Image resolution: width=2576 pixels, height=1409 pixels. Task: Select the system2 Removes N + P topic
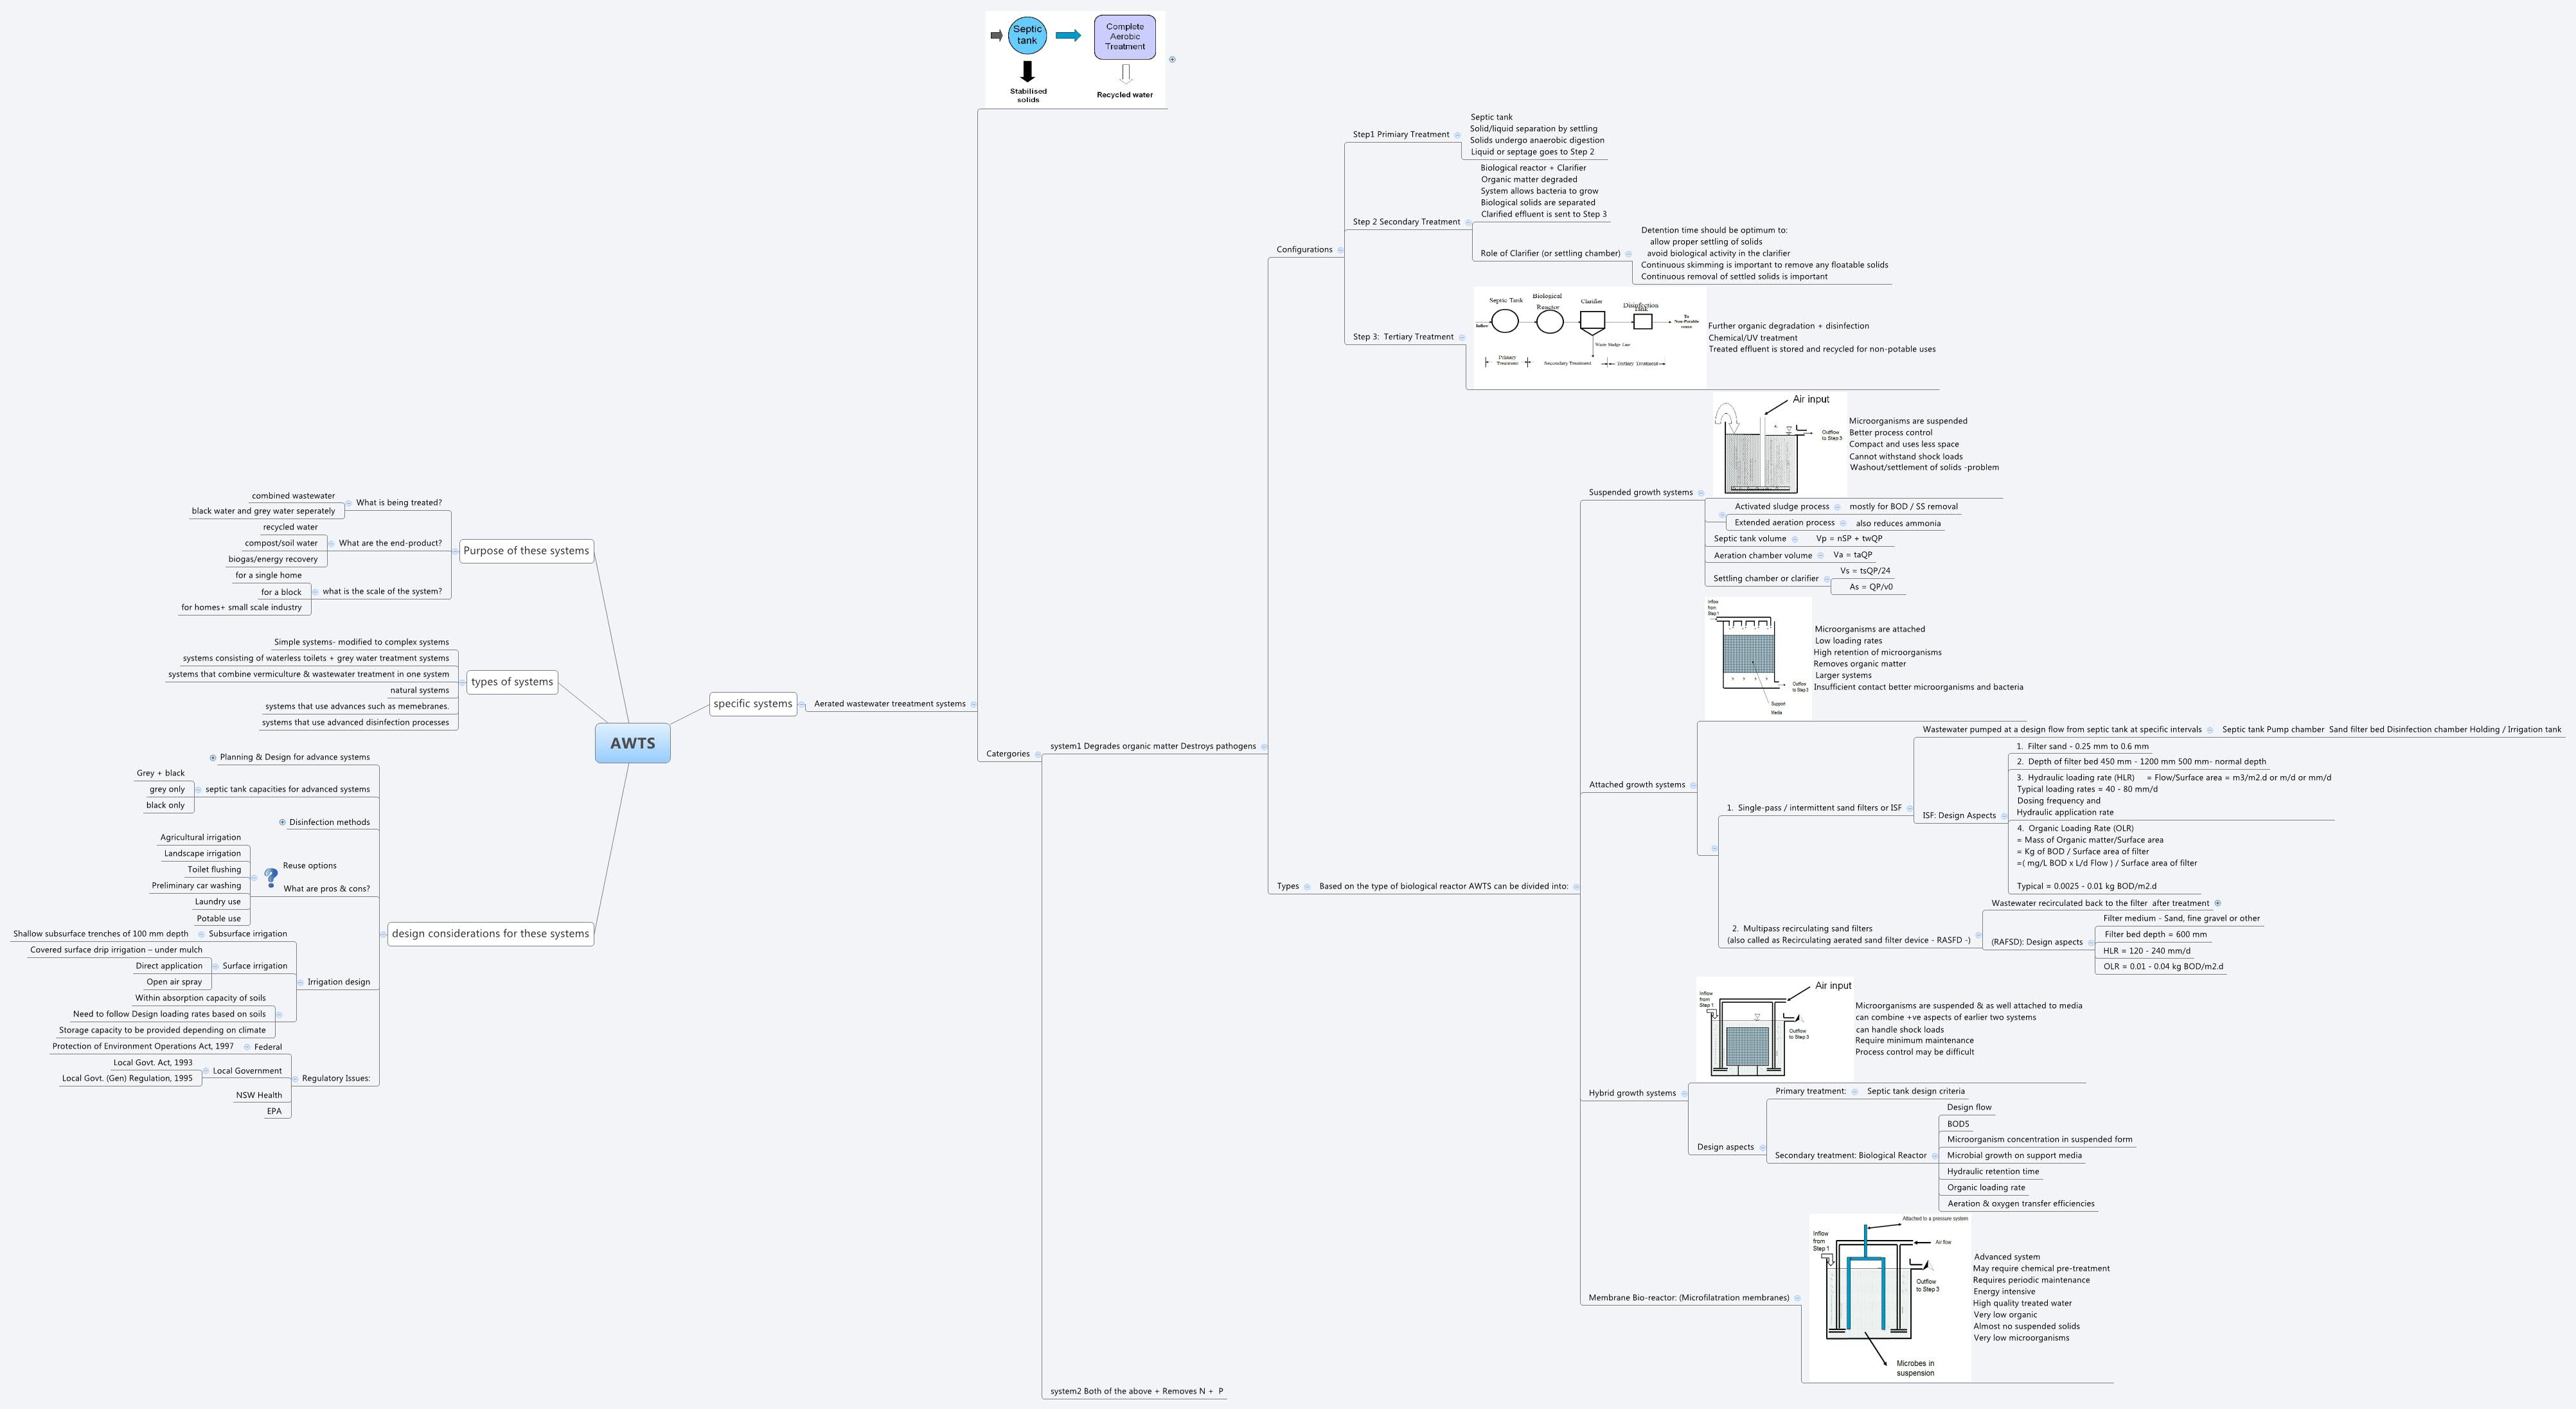pos(1136,1391)
